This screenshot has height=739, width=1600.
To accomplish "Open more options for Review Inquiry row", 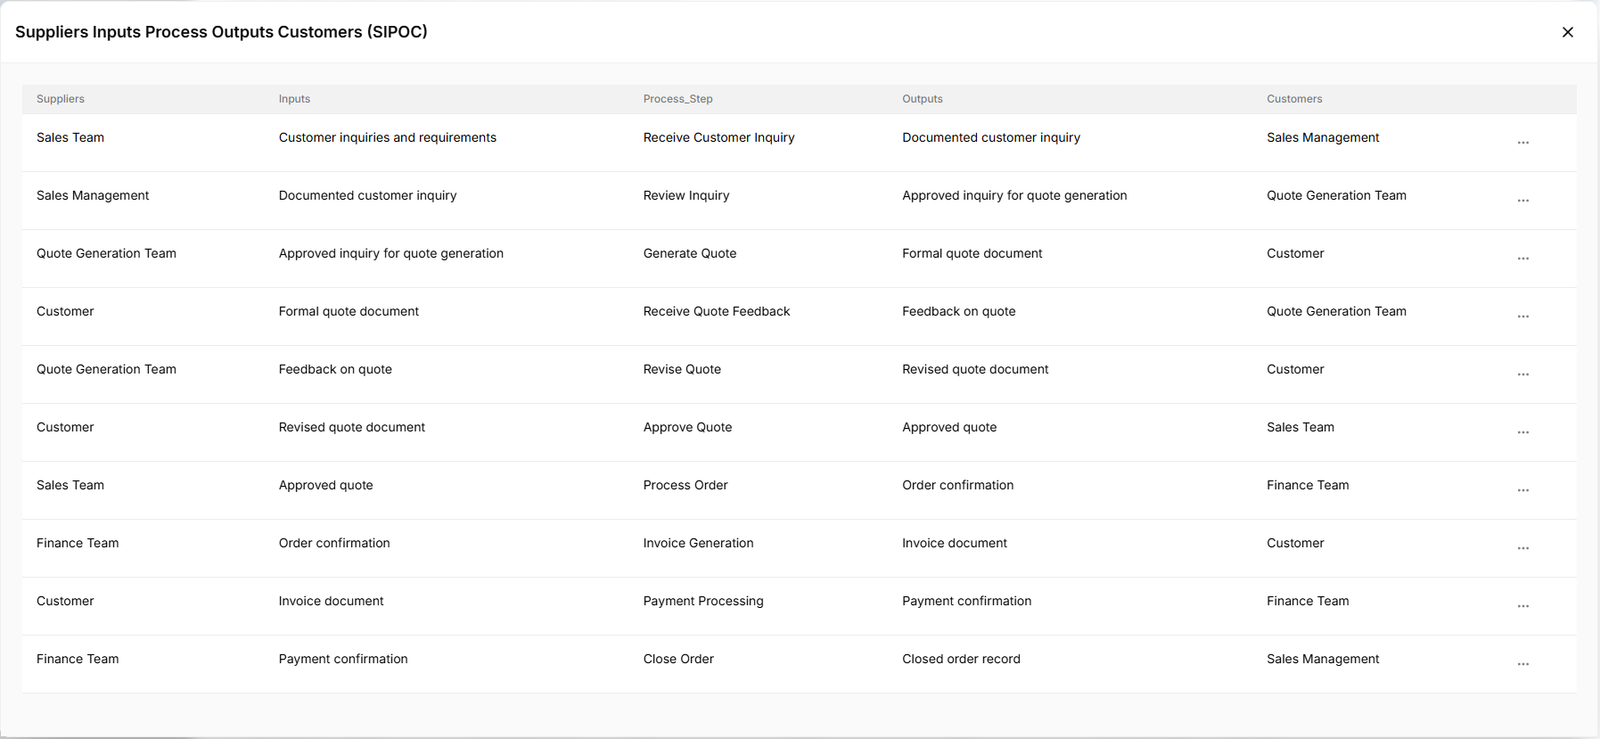I will [1523, 201].
